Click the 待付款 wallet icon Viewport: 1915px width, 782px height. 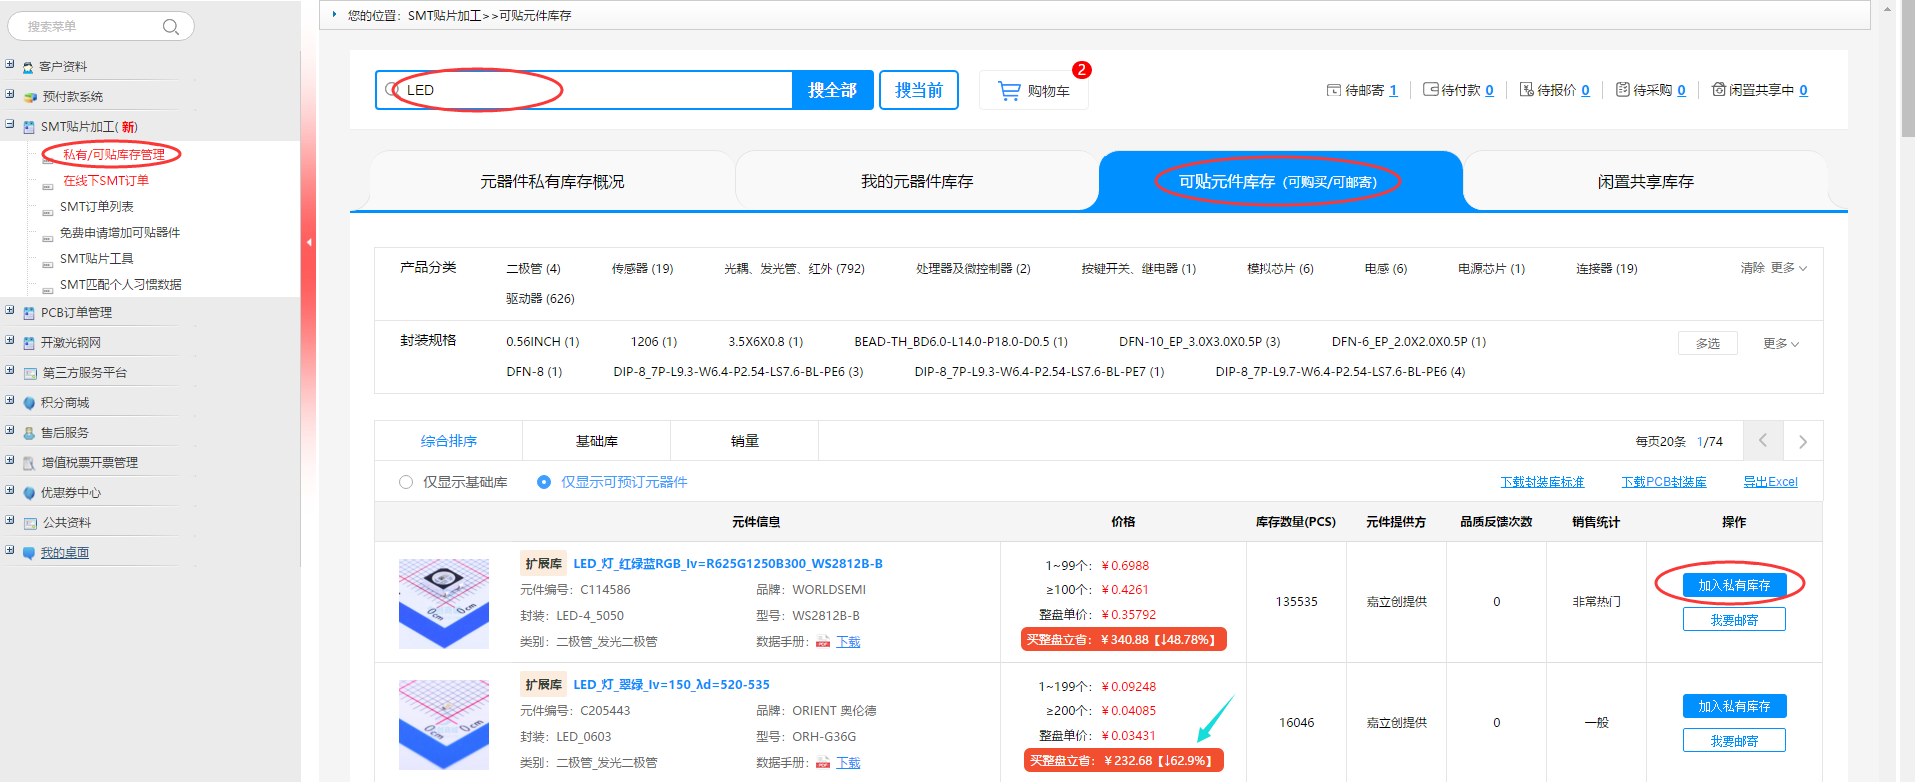tap(1430, 90)
